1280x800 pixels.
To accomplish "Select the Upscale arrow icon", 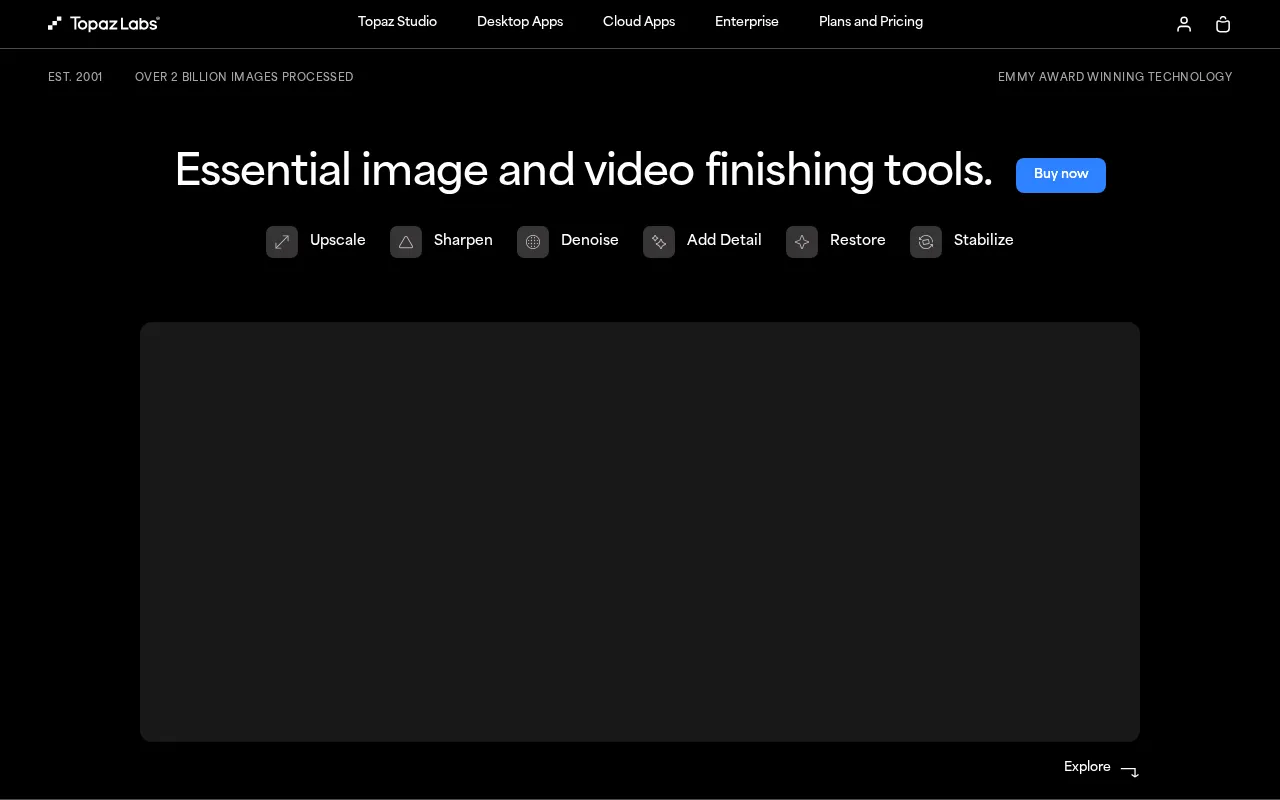I will (282, 242).
